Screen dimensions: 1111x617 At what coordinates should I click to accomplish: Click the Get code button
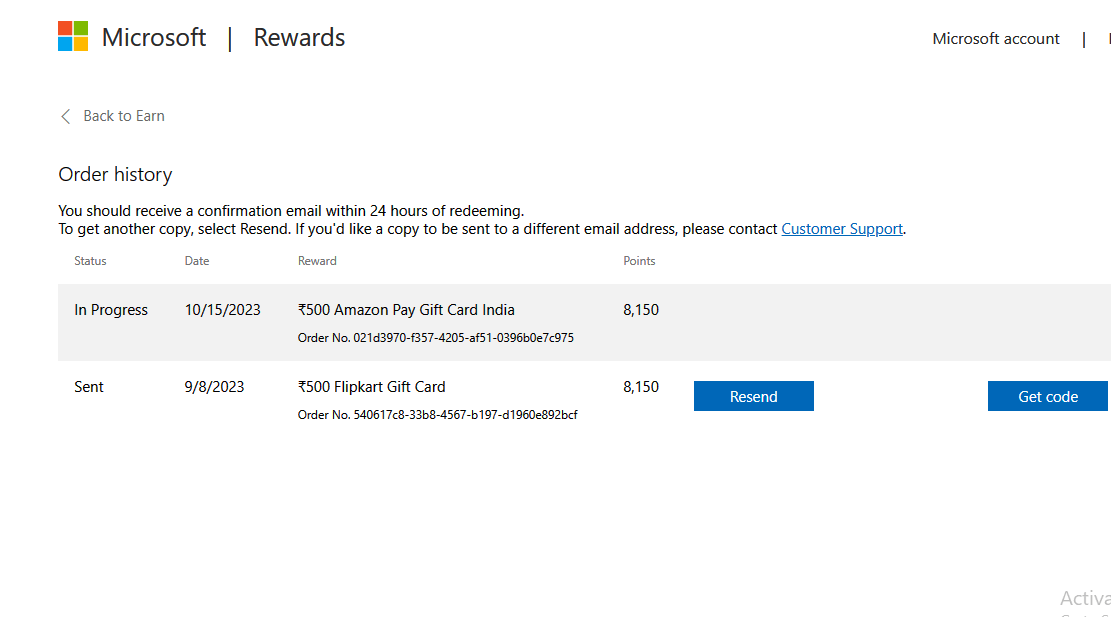tap(1047, 396)
